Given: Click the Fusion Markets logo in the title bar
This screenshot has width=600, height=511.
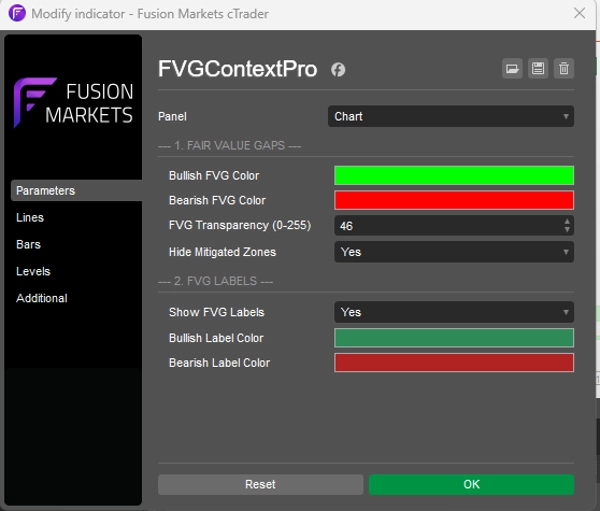Looking at the screenshot, I should point(17,13).
